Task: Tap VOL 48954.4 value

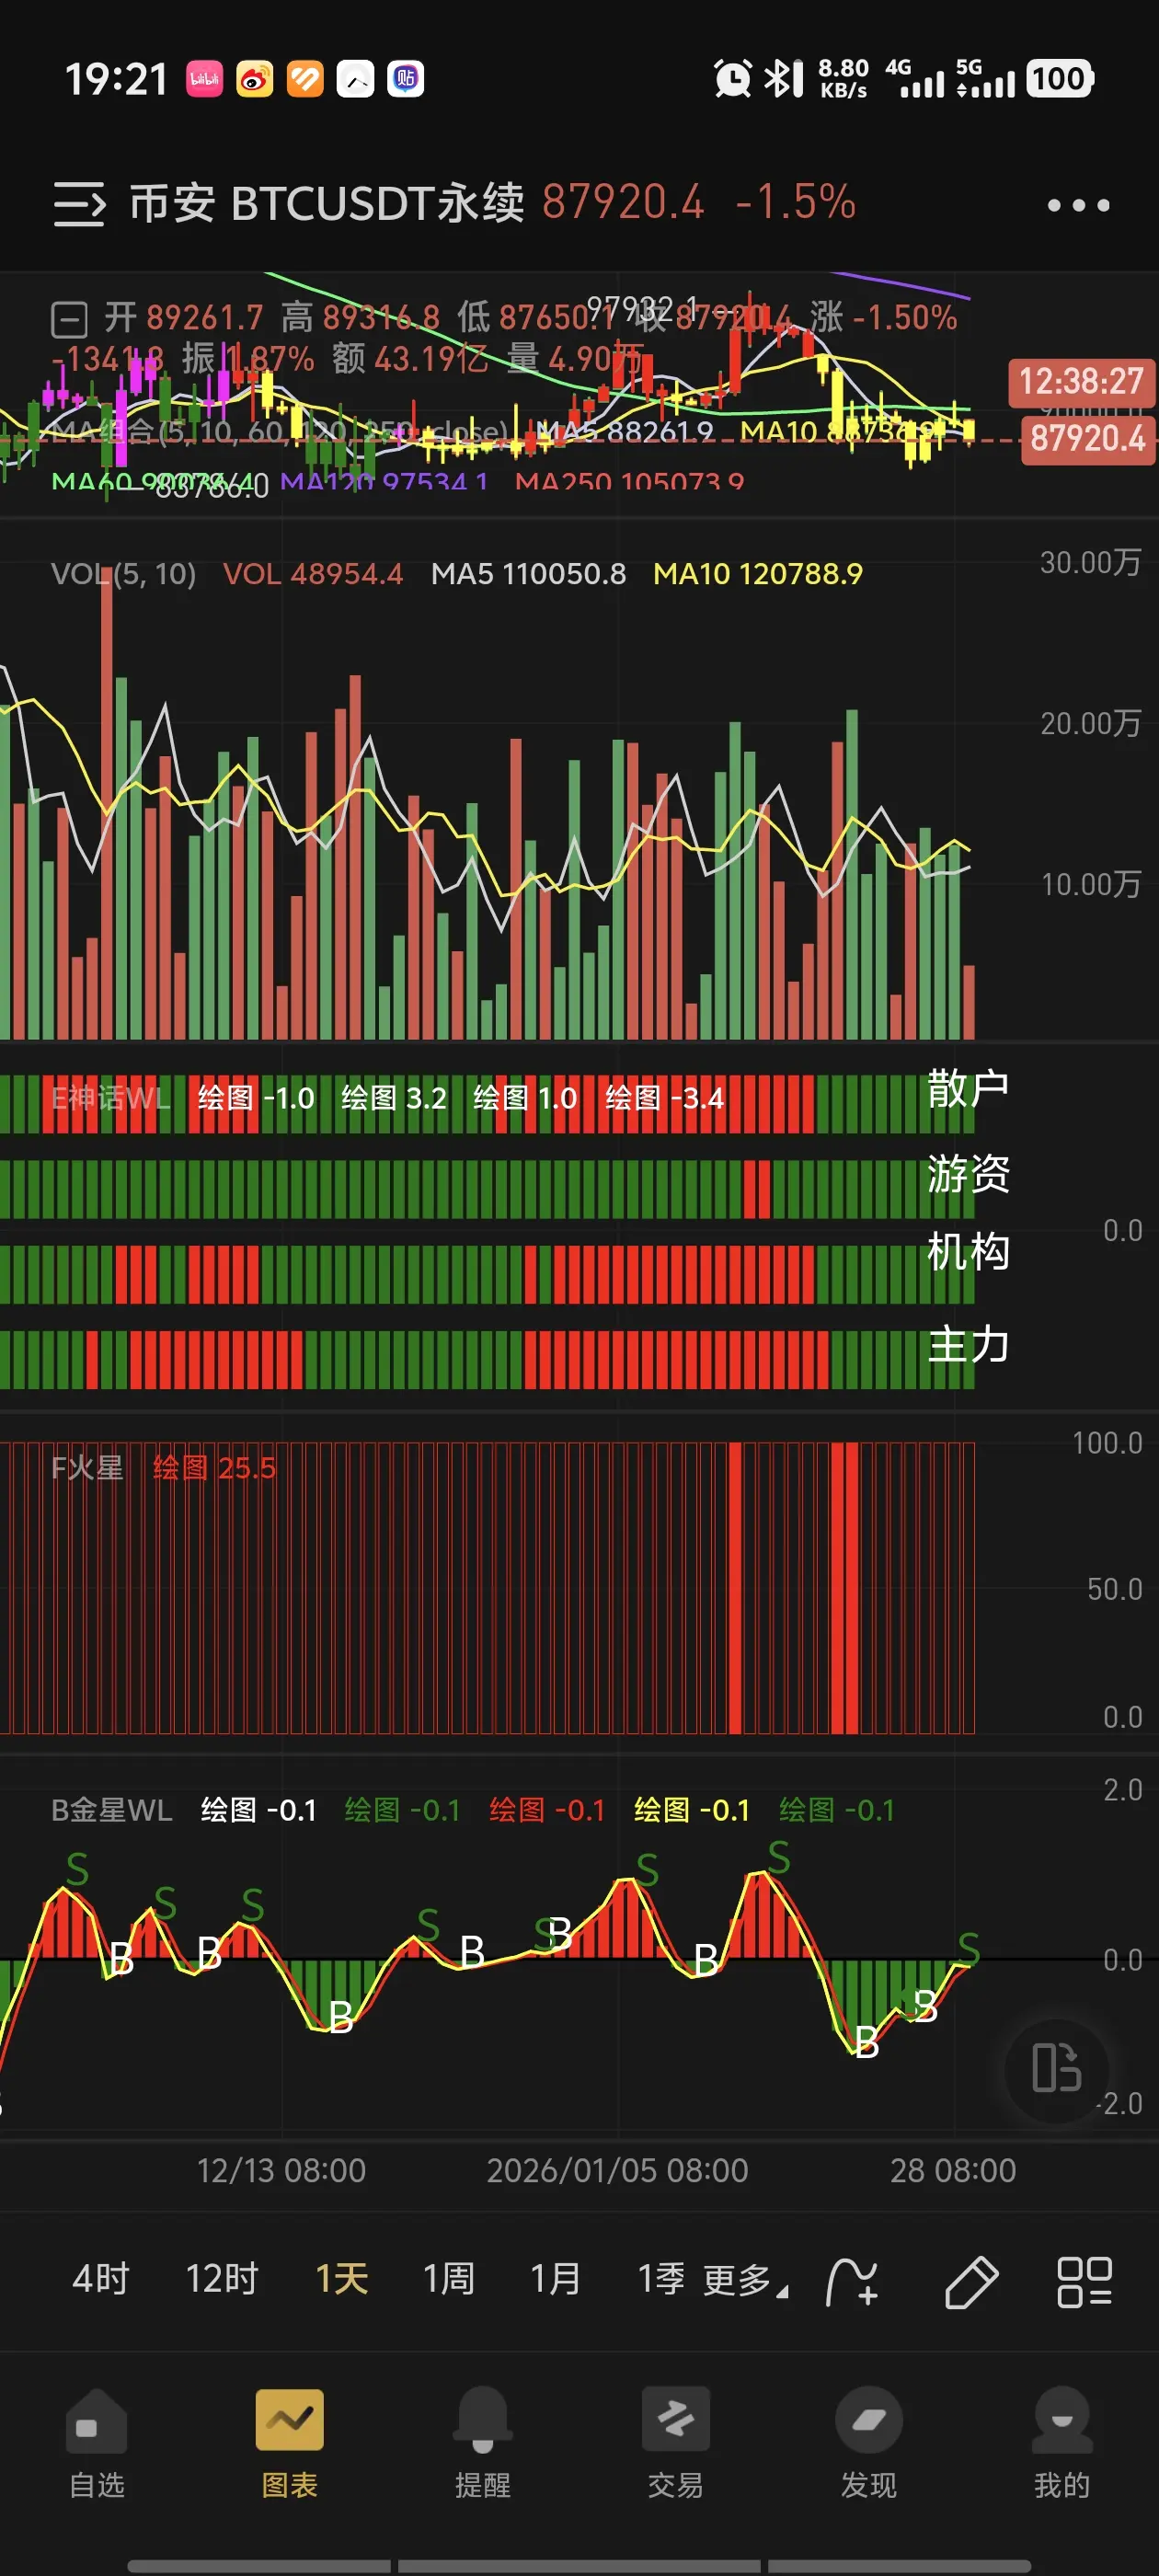Action: (312, 574)
